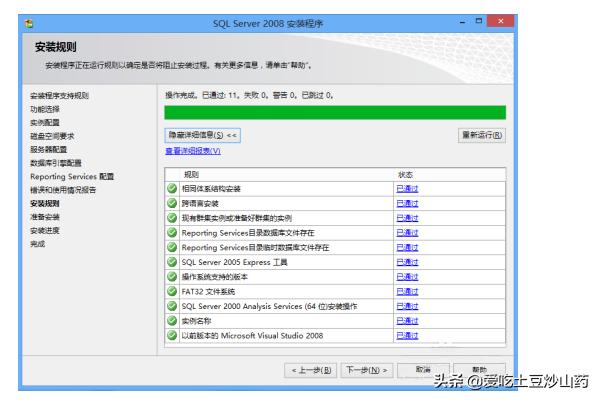Click the 状态 column header
The width and height of the screenshot is (600, 400).
click(405, 175)
